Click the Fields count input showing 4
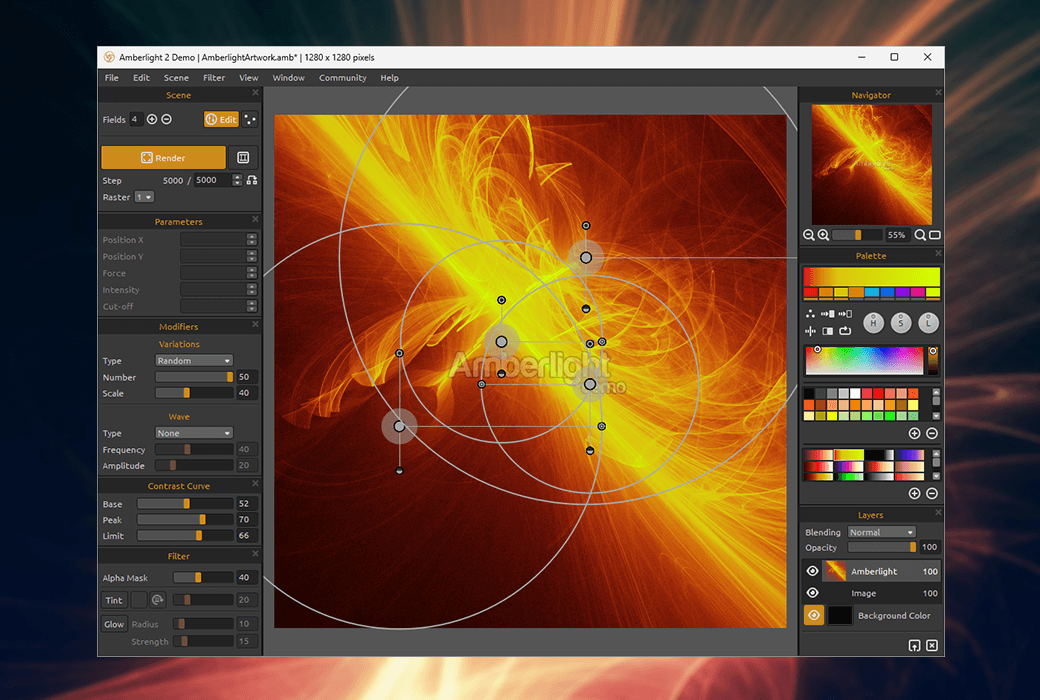Viewport: 1040px width, 700px height. click(135, 119)
